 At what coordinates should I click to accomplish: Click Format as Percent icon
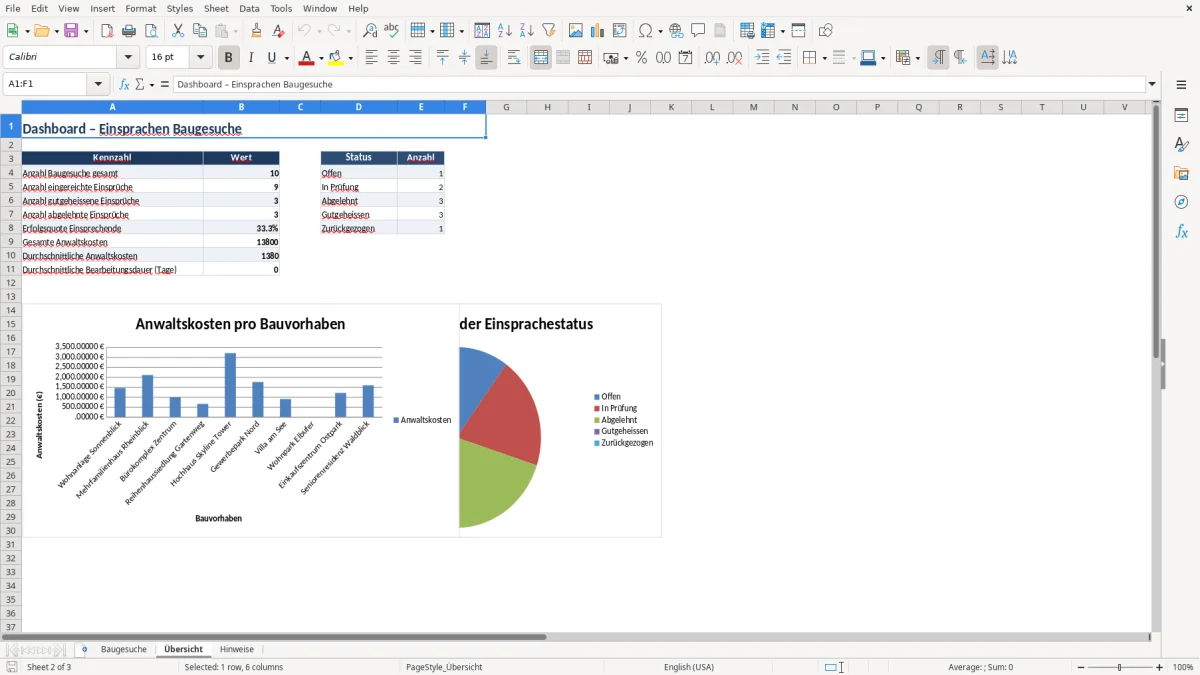(x=641, y=58)
